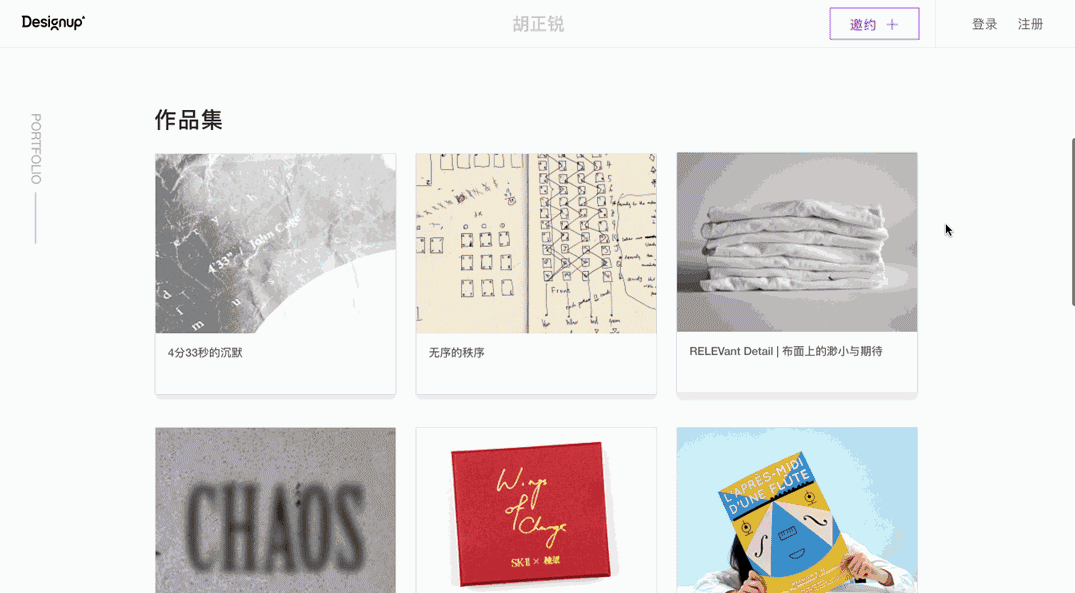Open the RELEVant Detail folded cloth thumbnail
1075x593 pixels.
[797, 242]
